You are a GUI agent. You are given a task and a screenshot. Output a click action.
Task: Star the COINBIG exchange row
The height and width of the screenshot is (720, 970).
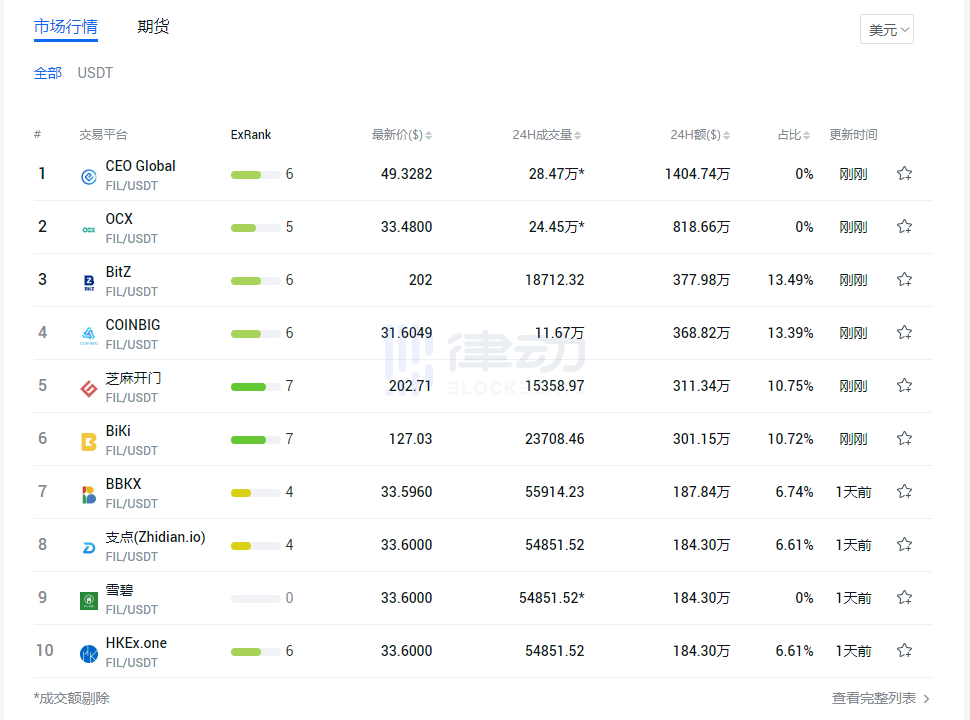[x=904, y=333]
